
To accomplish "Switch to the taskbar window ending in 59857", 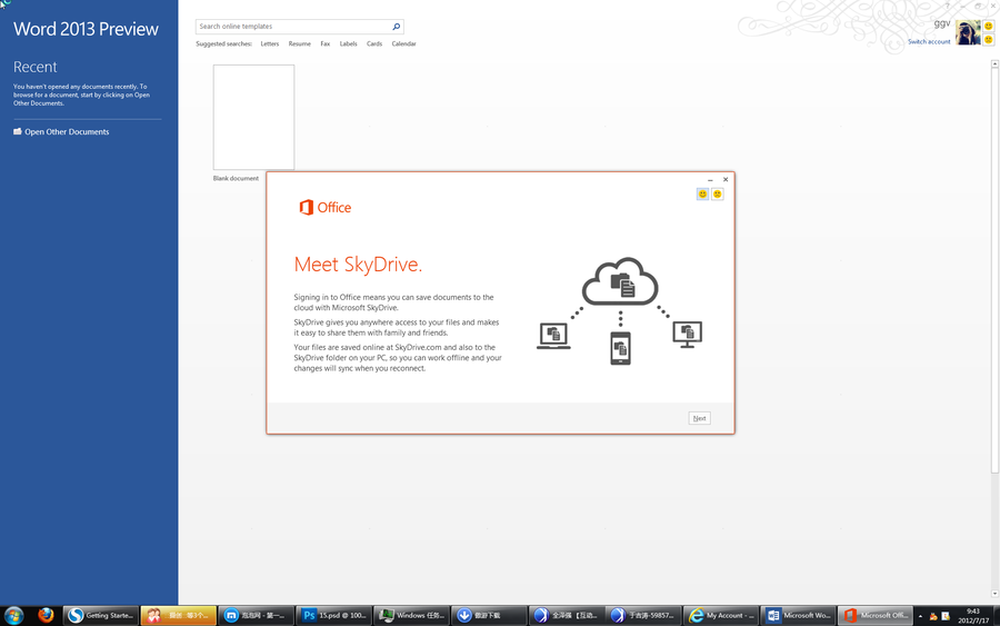I will pos(643,615).
